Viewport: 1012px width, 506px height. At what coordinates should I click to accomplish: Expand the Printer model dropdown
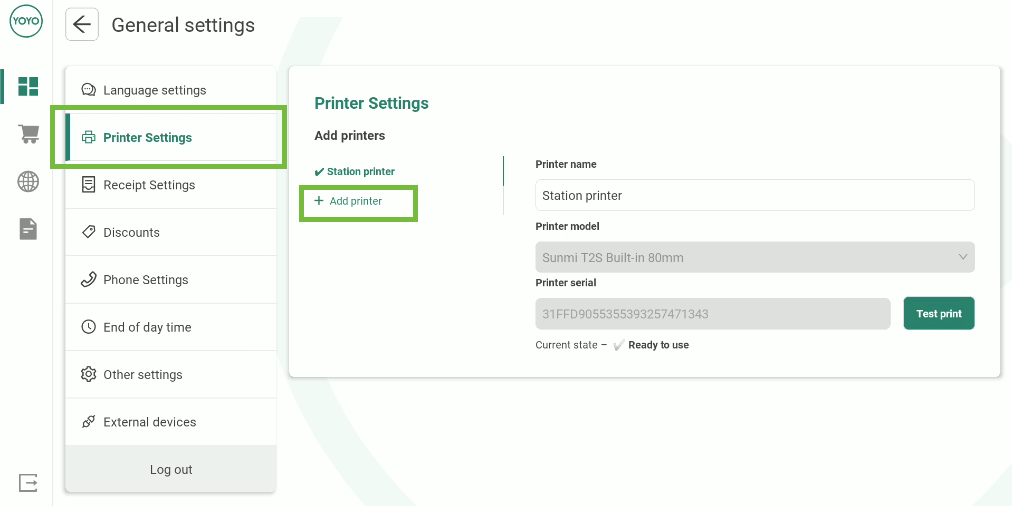(754, 258)
